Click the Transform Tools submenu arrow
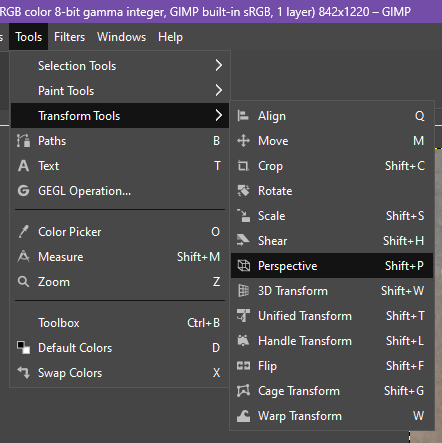 point(219,115)
